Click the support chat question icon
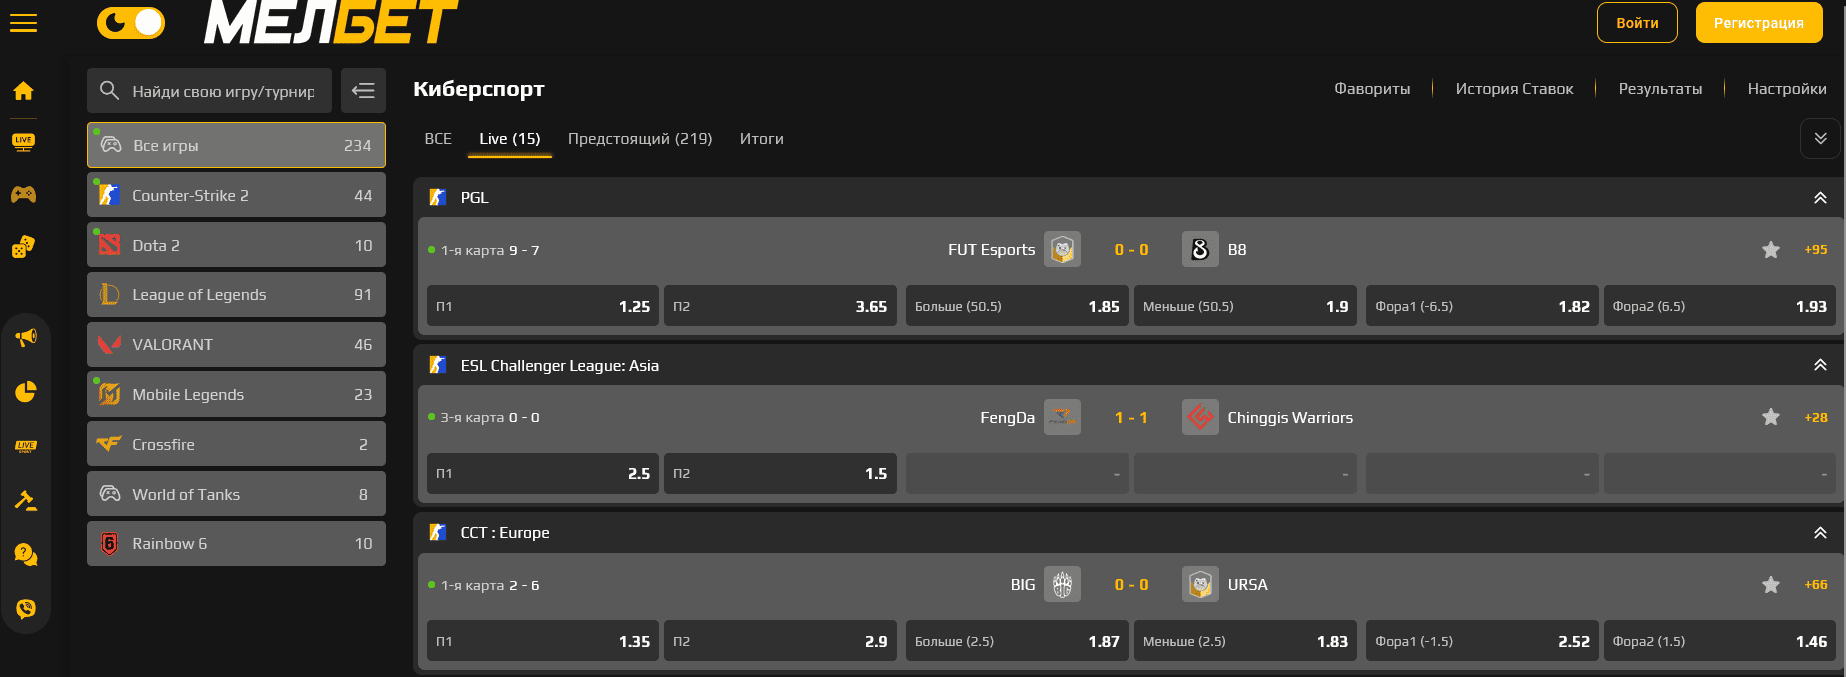 (x=26, y=554)
